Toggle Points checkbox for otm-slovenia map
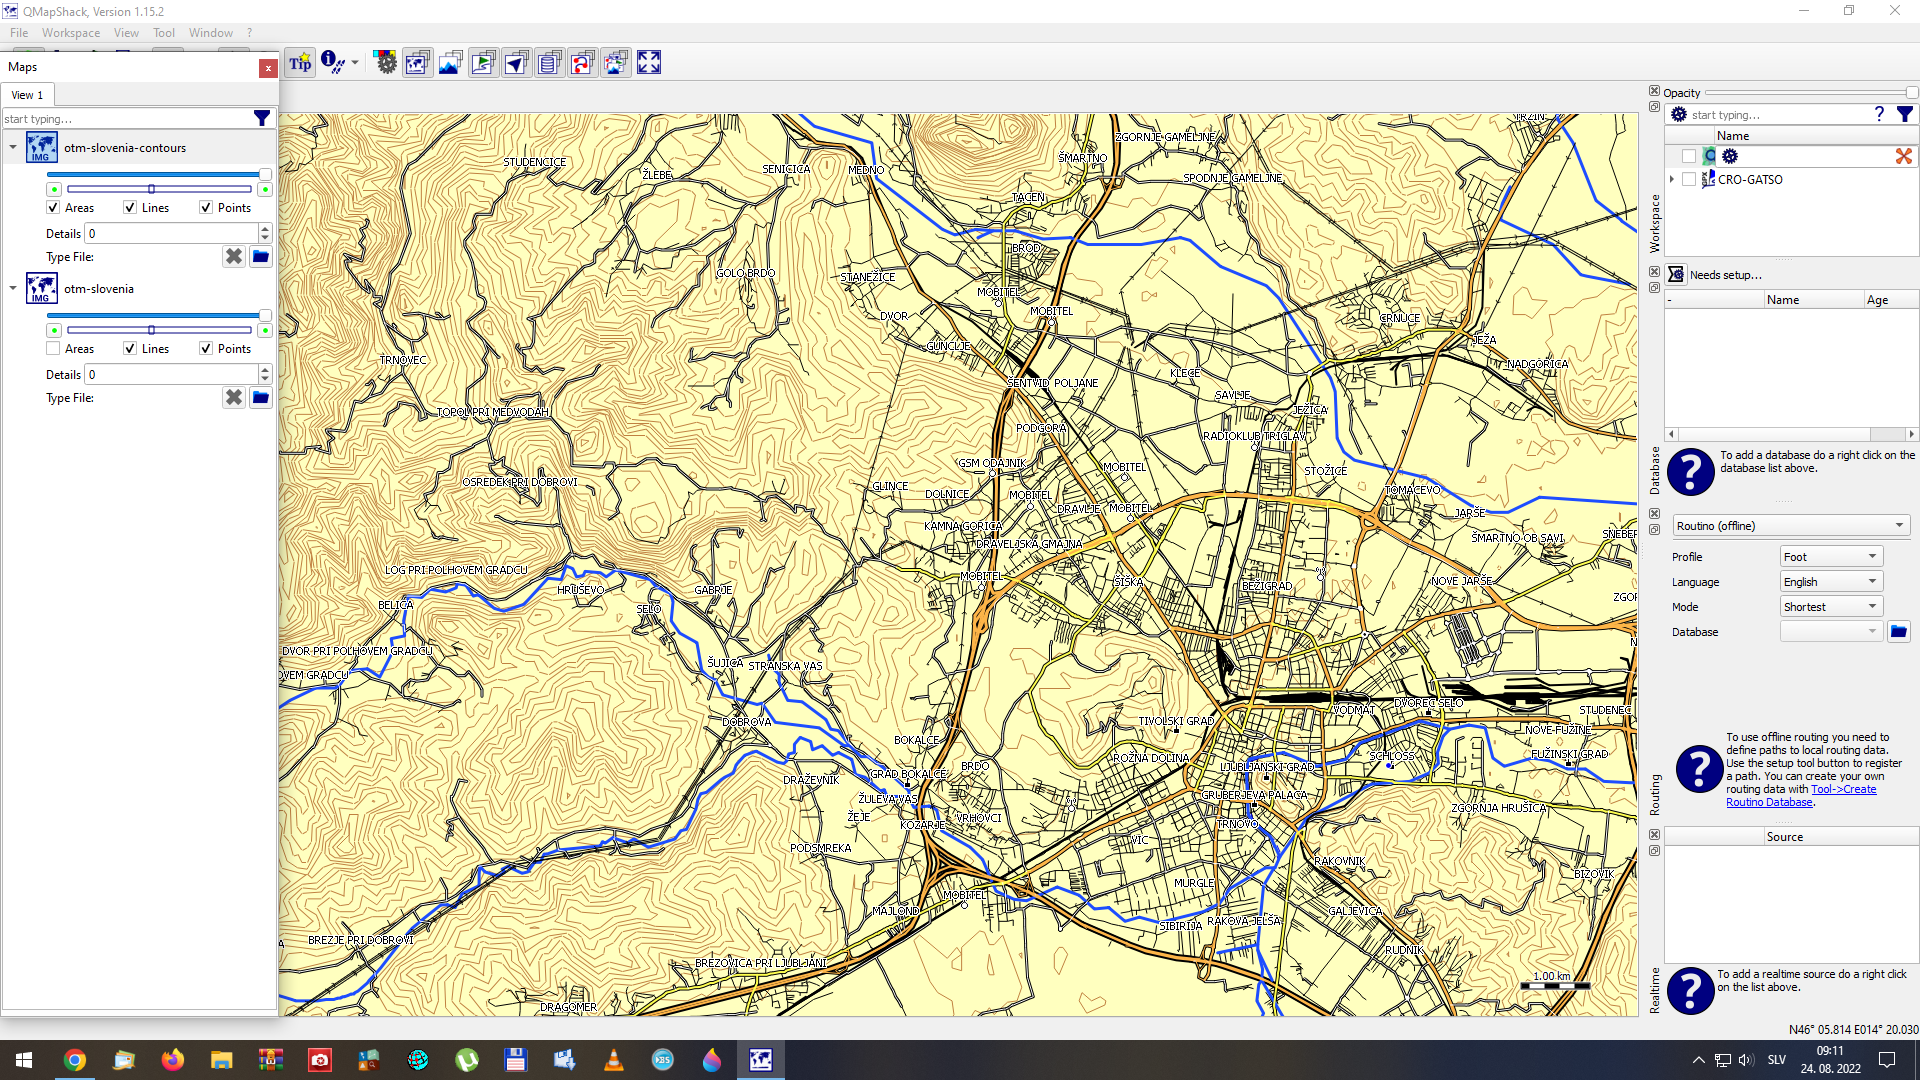The height and width of the screenshot is (1080, 1920). coord(206,349)
